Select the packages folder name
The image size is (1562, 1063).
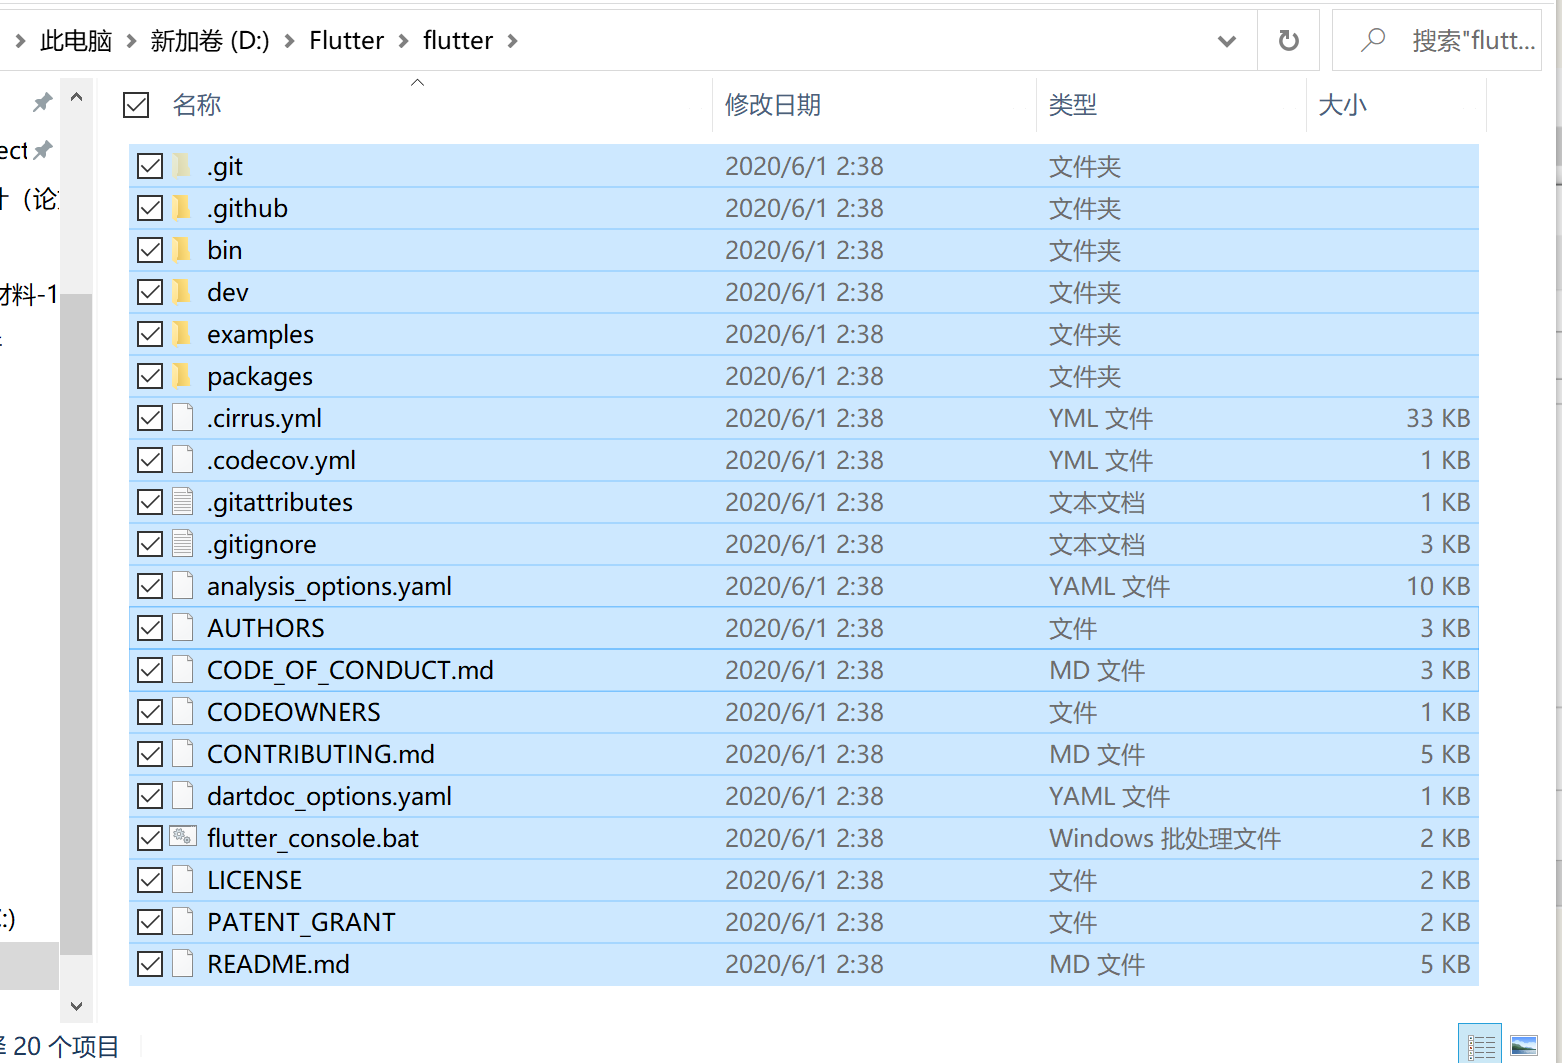260,376
